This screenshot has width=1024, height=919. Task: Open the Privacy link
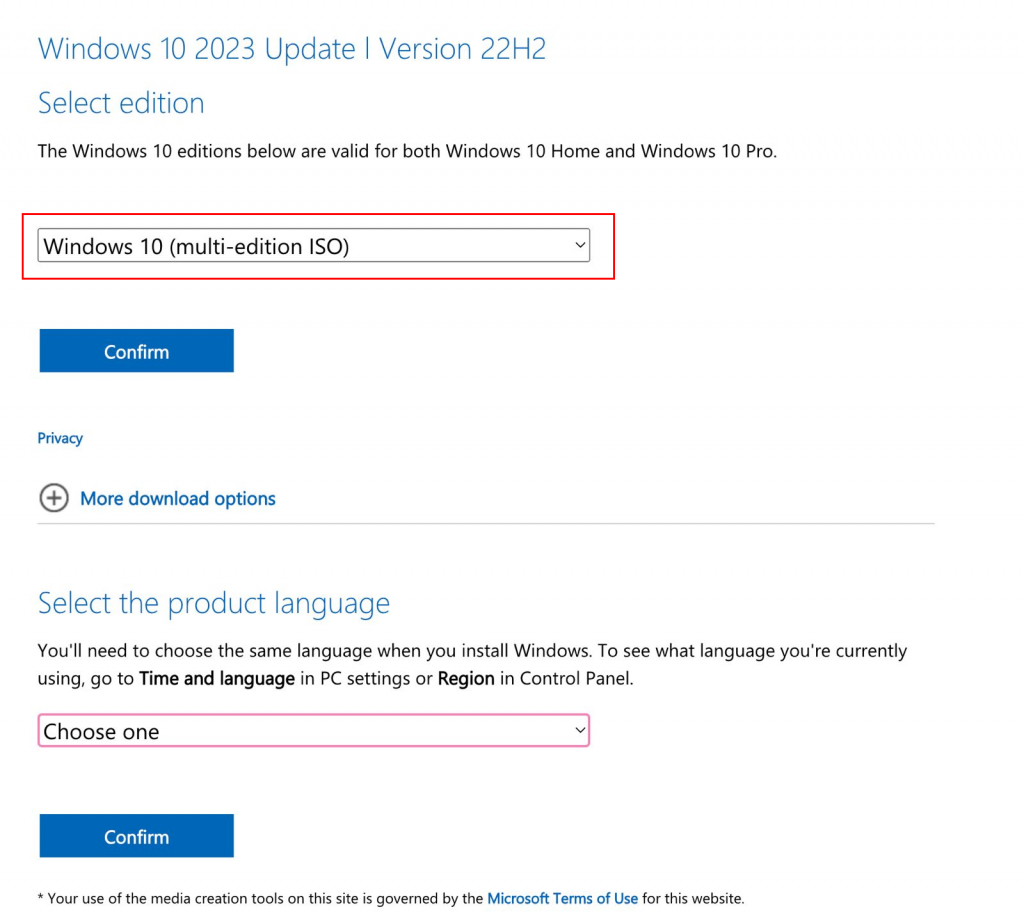pyautogui.click(x=60, y=438)
